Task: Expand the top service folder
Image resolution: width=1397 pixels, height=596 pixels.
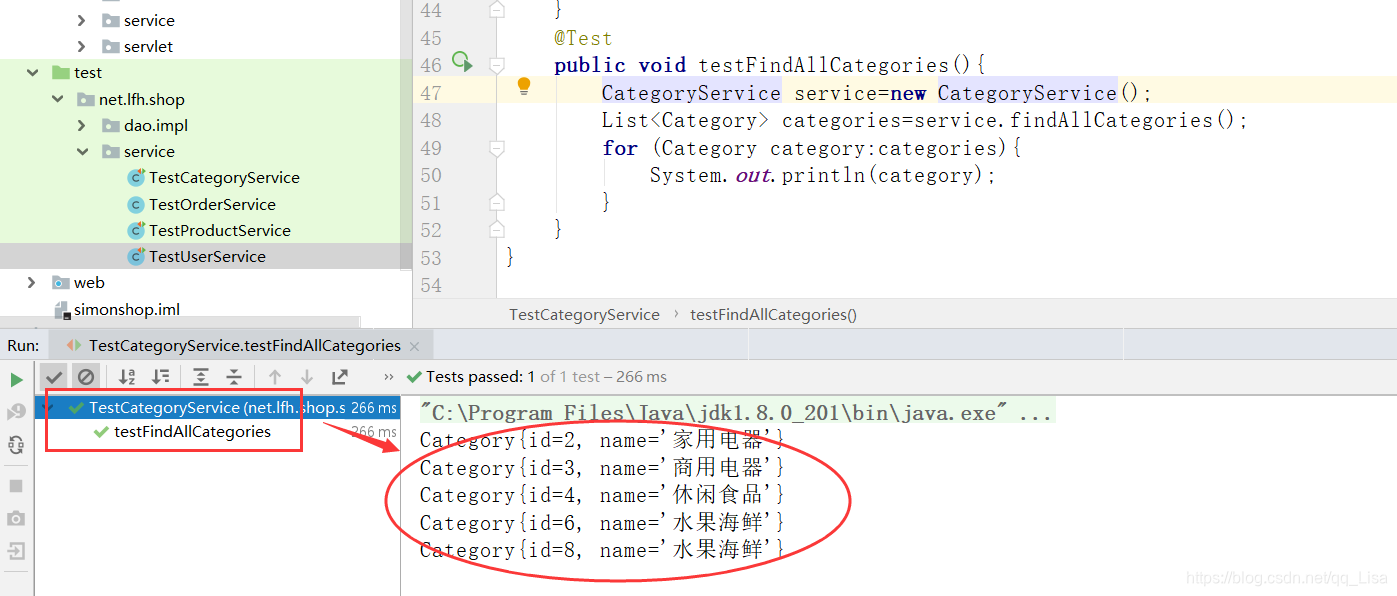Action: pyautogui.click(x=82, y=20)
